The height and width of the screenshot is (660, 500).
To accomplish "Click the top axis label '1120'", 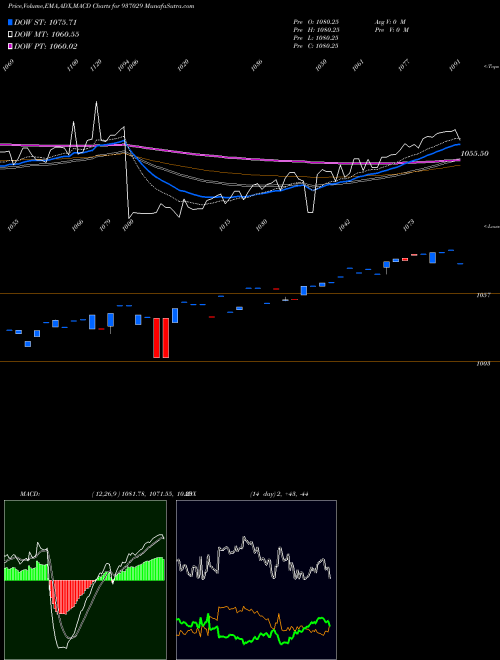I will [x=96, y=65].
